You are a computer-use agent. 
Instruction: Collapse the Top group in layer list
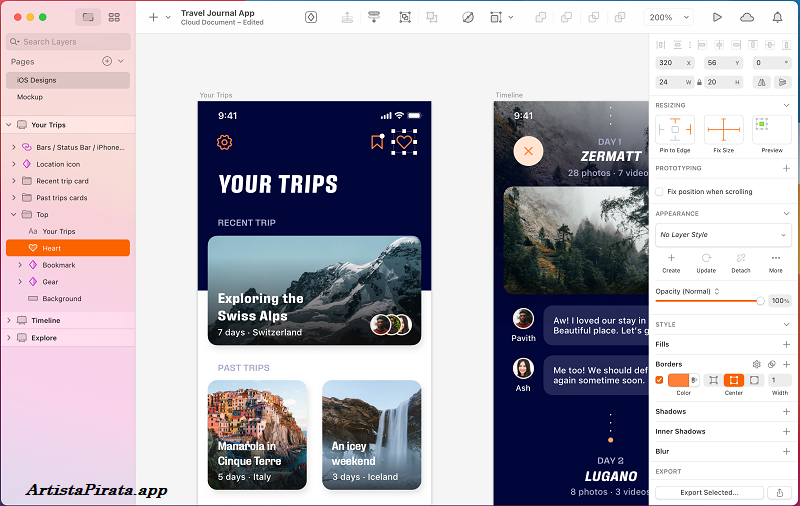pyautogui.click(x=13, y=214)
